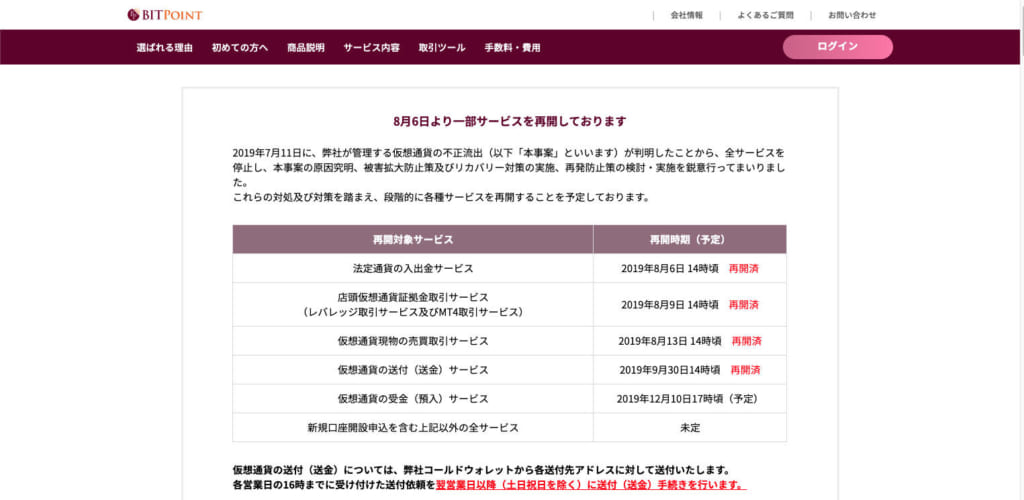Open 手数料・費用 in the navigation bar
Image resolution: width=1024 pixels, height=500 pixels.
[x=512, y=47]
